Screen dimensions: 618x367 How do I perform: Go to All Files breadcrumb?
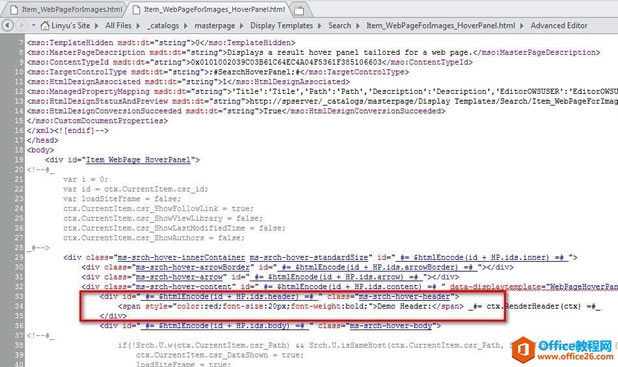pyautogui.click(x=118, y=26)
